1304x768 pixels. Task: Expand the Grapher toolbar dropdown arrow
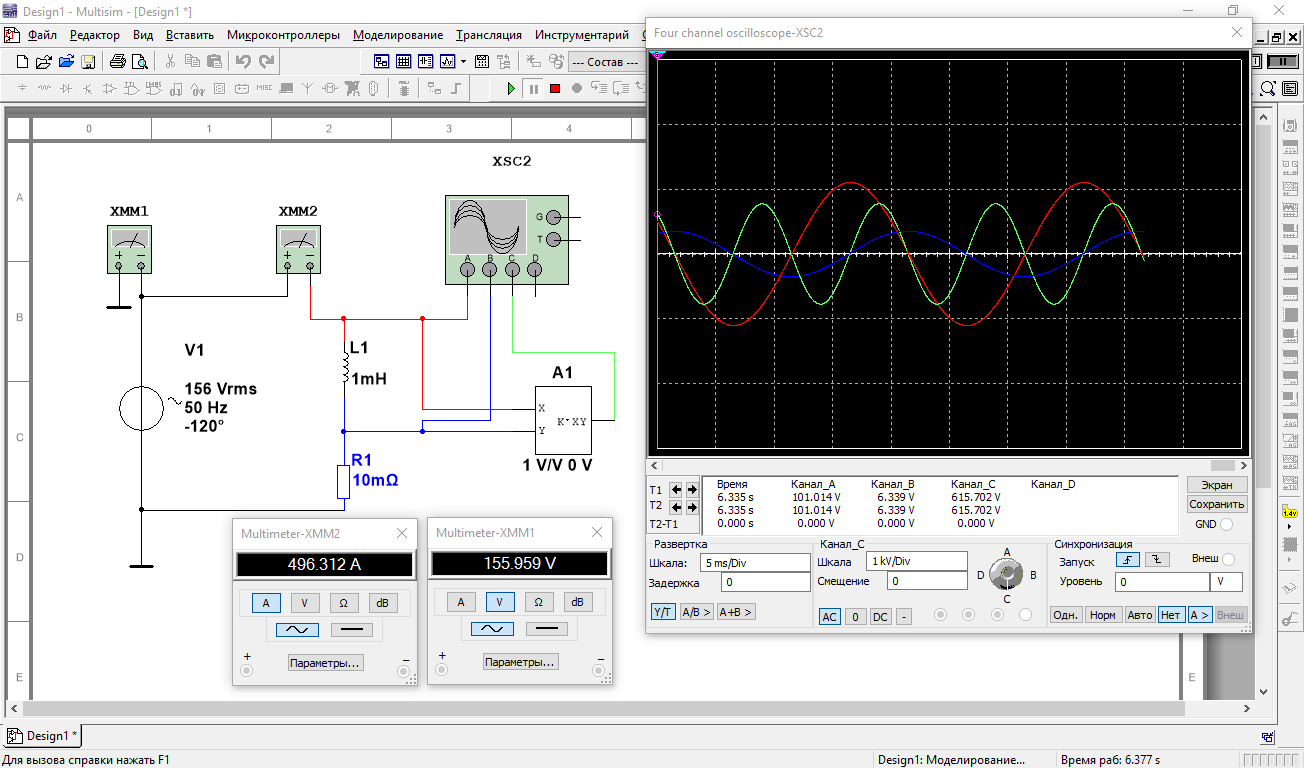463,62
